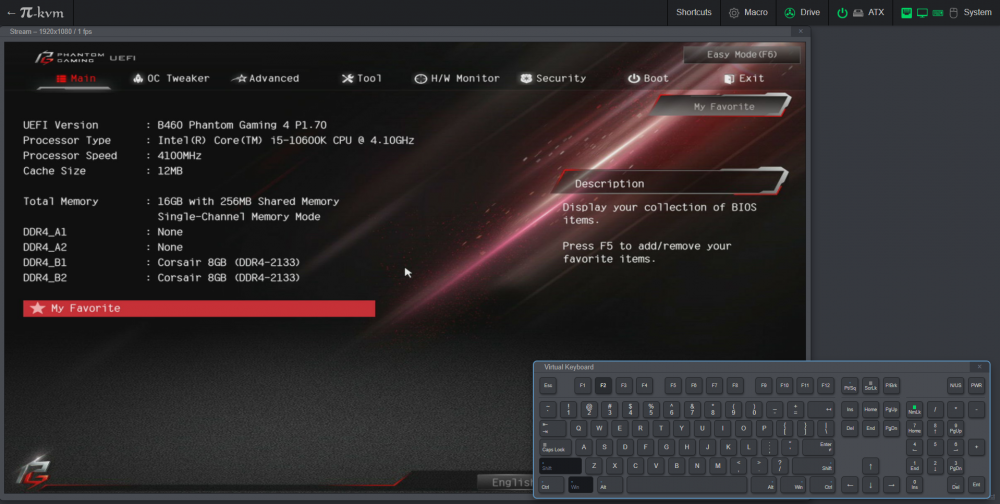1000x504 pixels.
Task: Toggle the left Alt modifier key
Action: point(610,485)
